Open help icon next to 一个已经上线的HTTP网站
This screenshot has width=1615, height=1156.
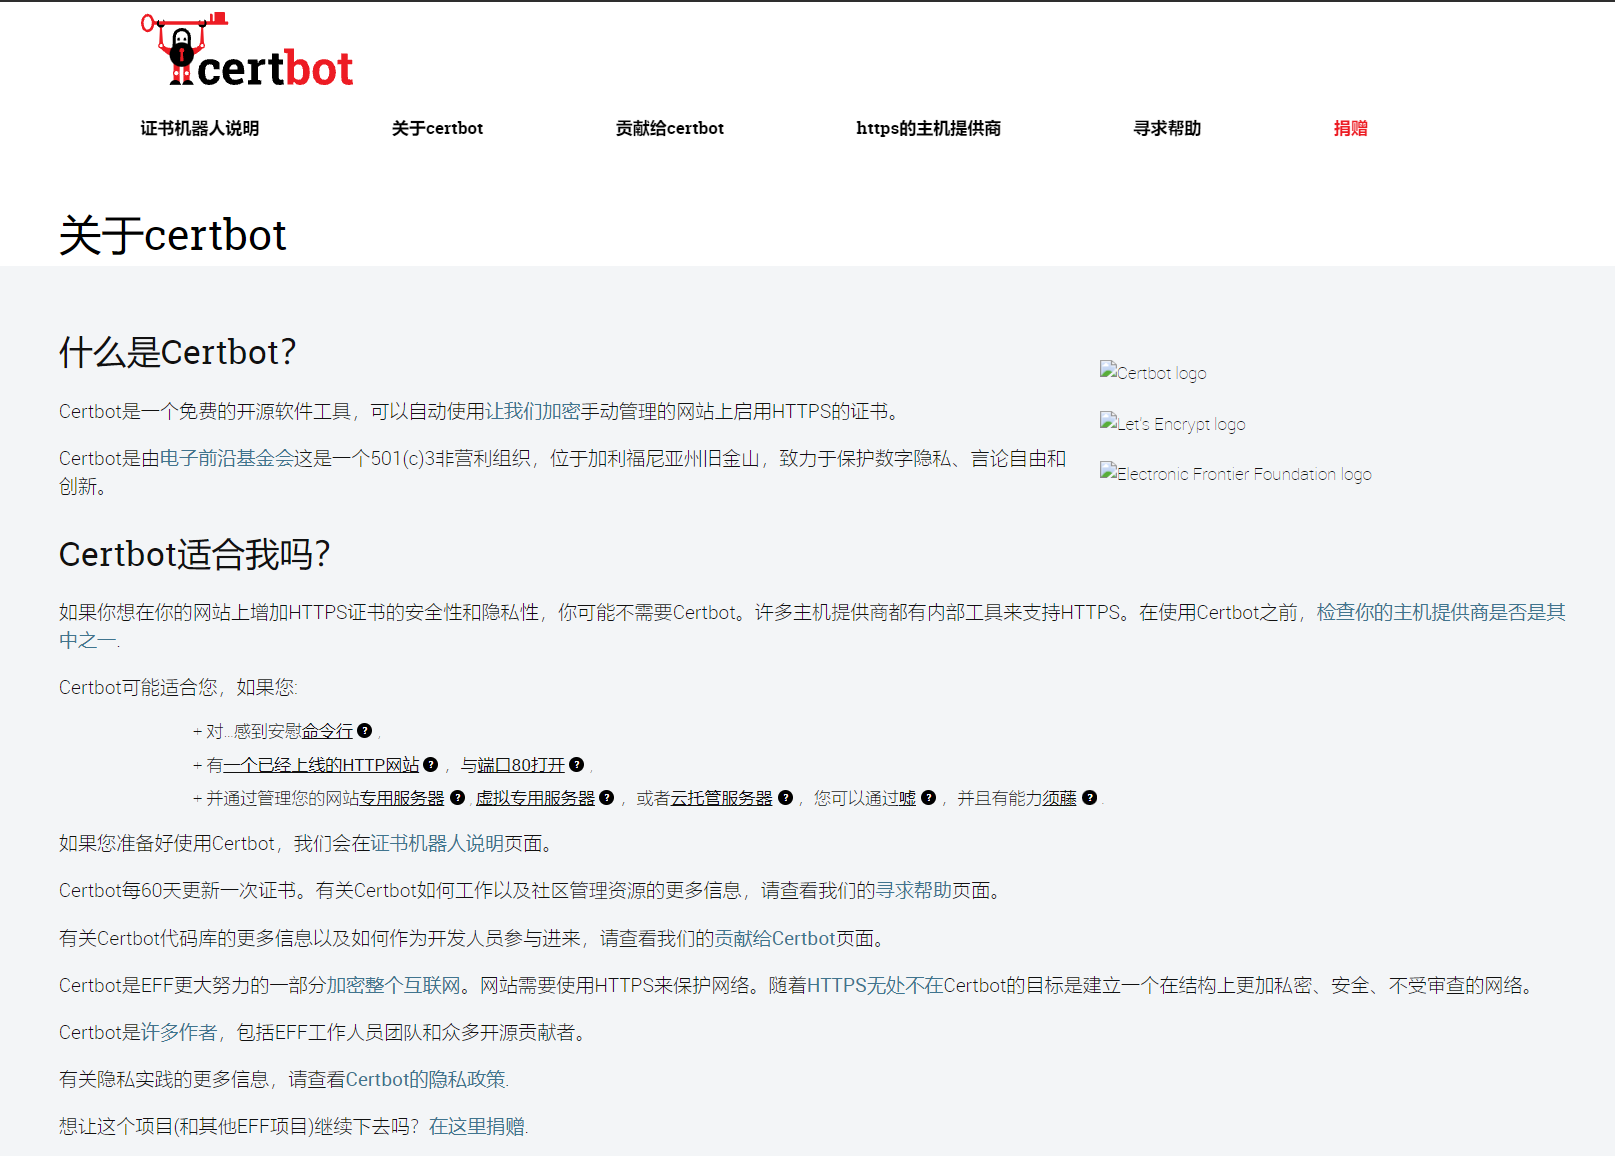click(430, 765)
